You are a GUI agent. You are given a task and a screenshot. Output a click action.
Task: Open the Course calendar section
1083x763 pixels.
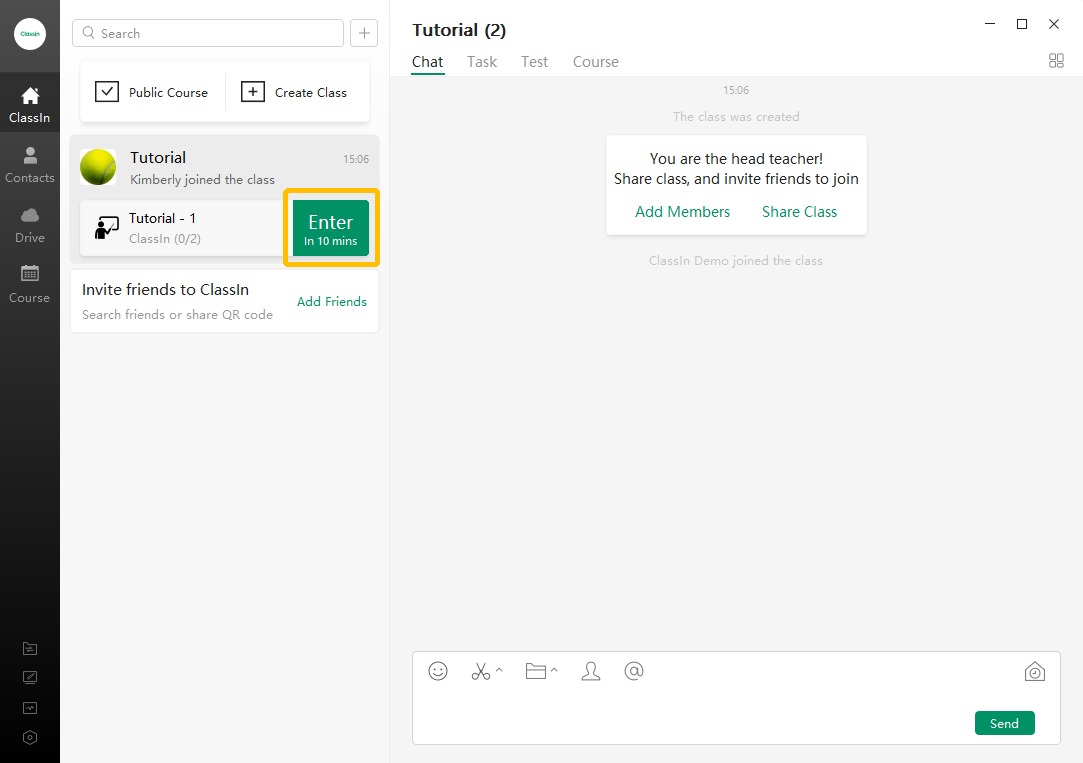click(30, 284)
